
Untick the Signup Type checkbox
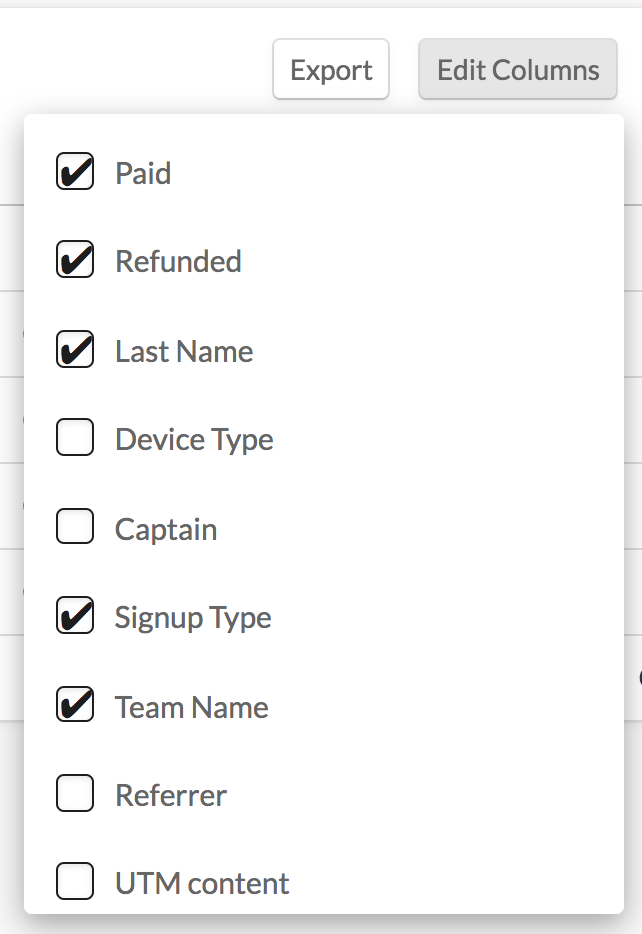click(x=75, y=616)
